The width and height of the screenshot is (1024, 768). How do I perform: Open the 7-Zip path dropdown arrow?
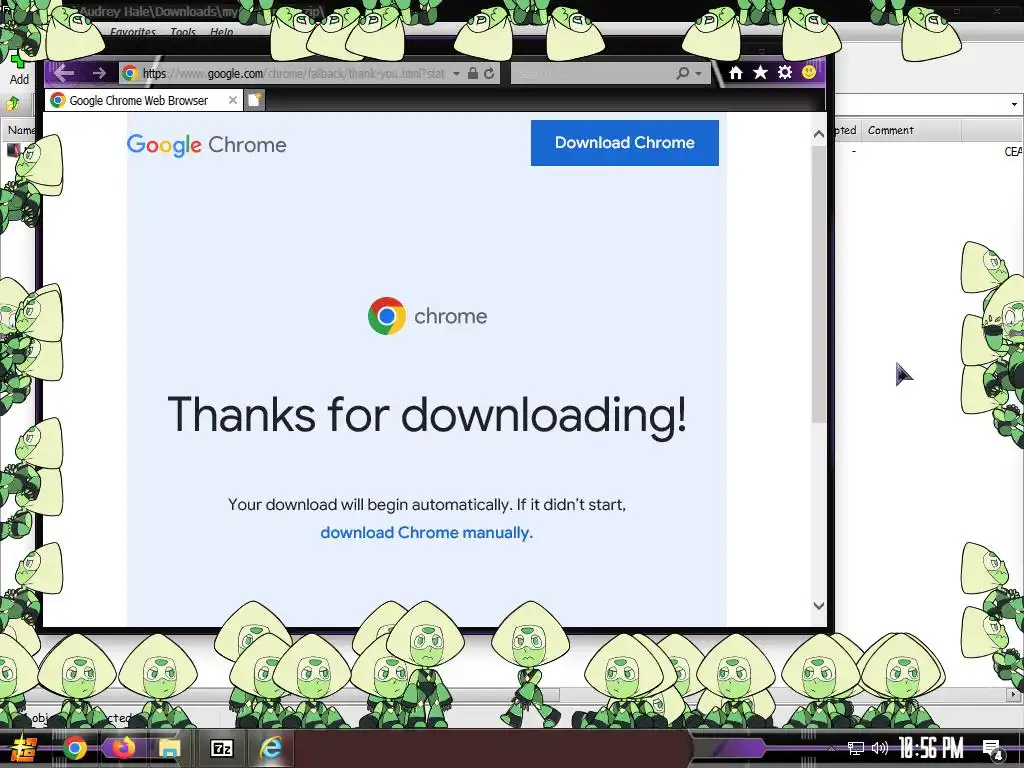coord(1014,104)
